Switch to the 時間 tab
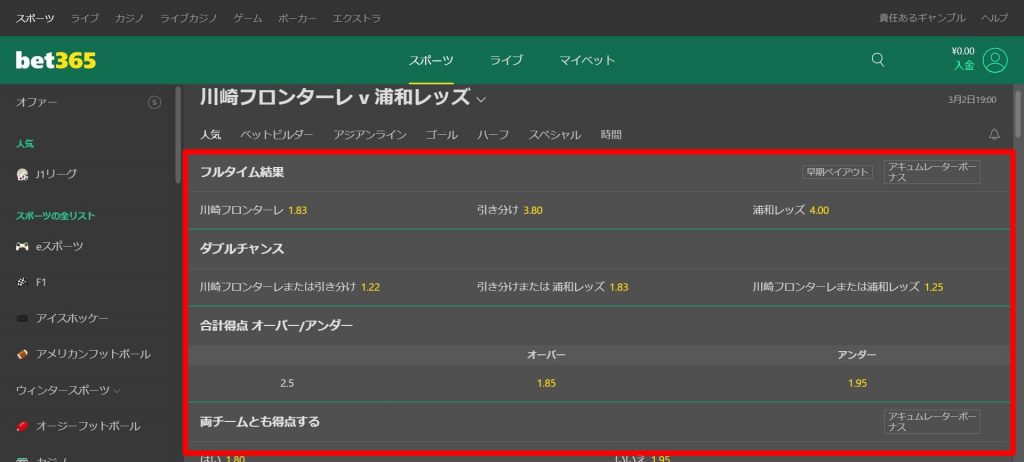The width and height of the screenshot is (1024, 462). click(x=611, y=135)
